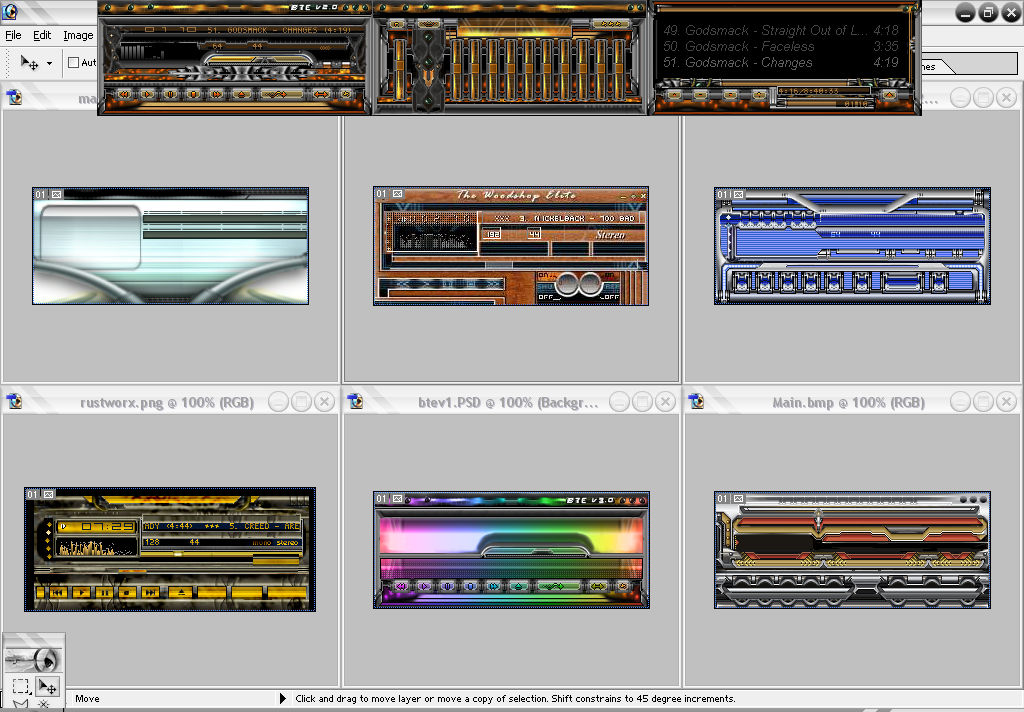1024x712 pixels.
Task: Open the tool preset dropdown arrow beside Move icon
Action: (x=49, y=63)
